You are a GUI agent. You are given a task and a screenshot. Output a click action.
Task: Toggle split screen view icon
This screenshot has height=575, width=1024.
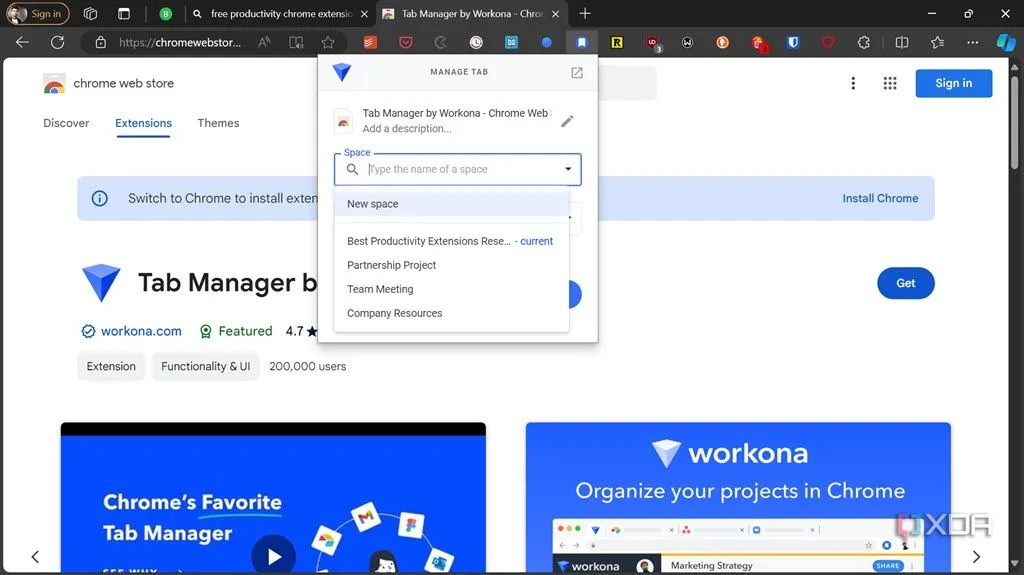click(x=902, y=42)
